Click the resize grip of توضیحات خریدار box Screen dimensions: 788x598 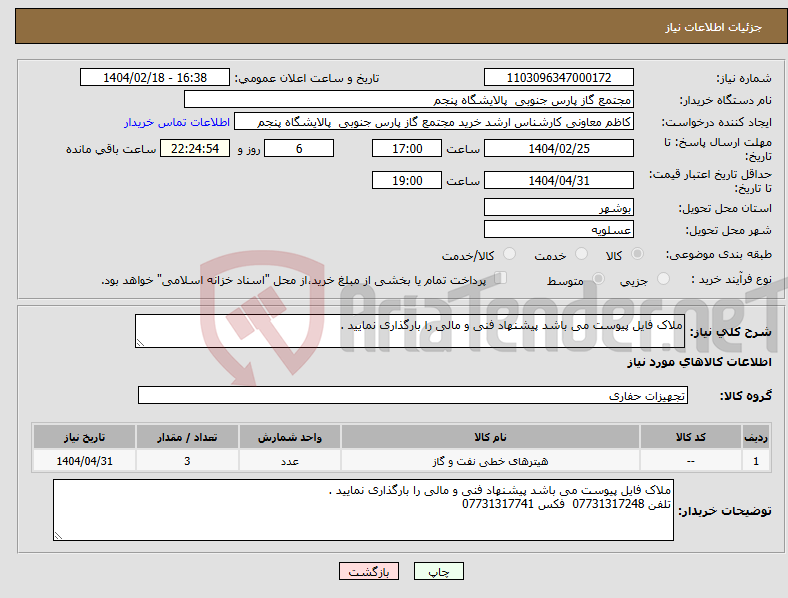(x=58, y=536)
